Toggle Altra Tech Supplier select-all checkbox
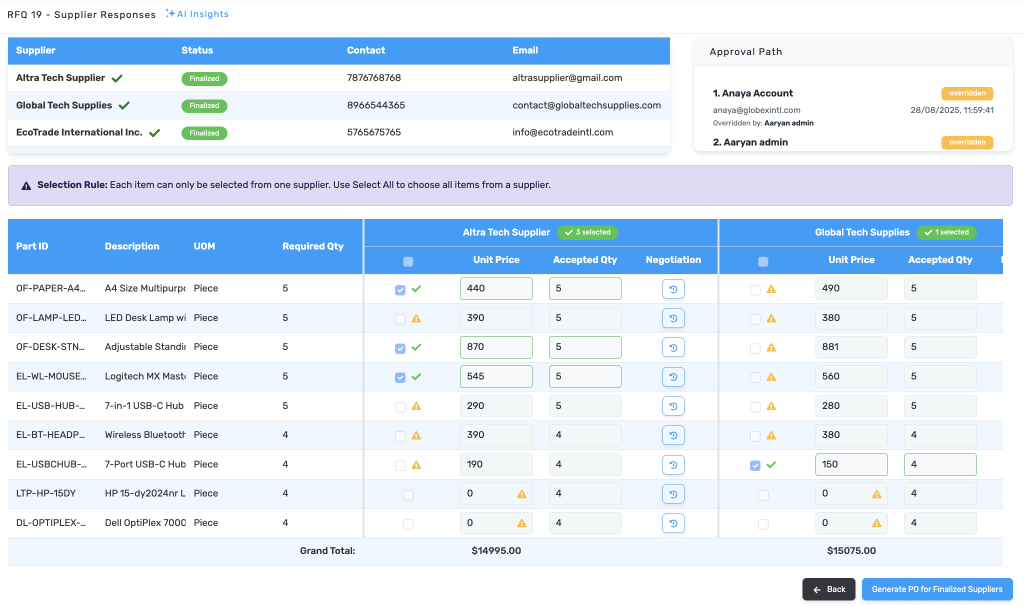Screen dimensions: 1024x606 coord(407,261)
